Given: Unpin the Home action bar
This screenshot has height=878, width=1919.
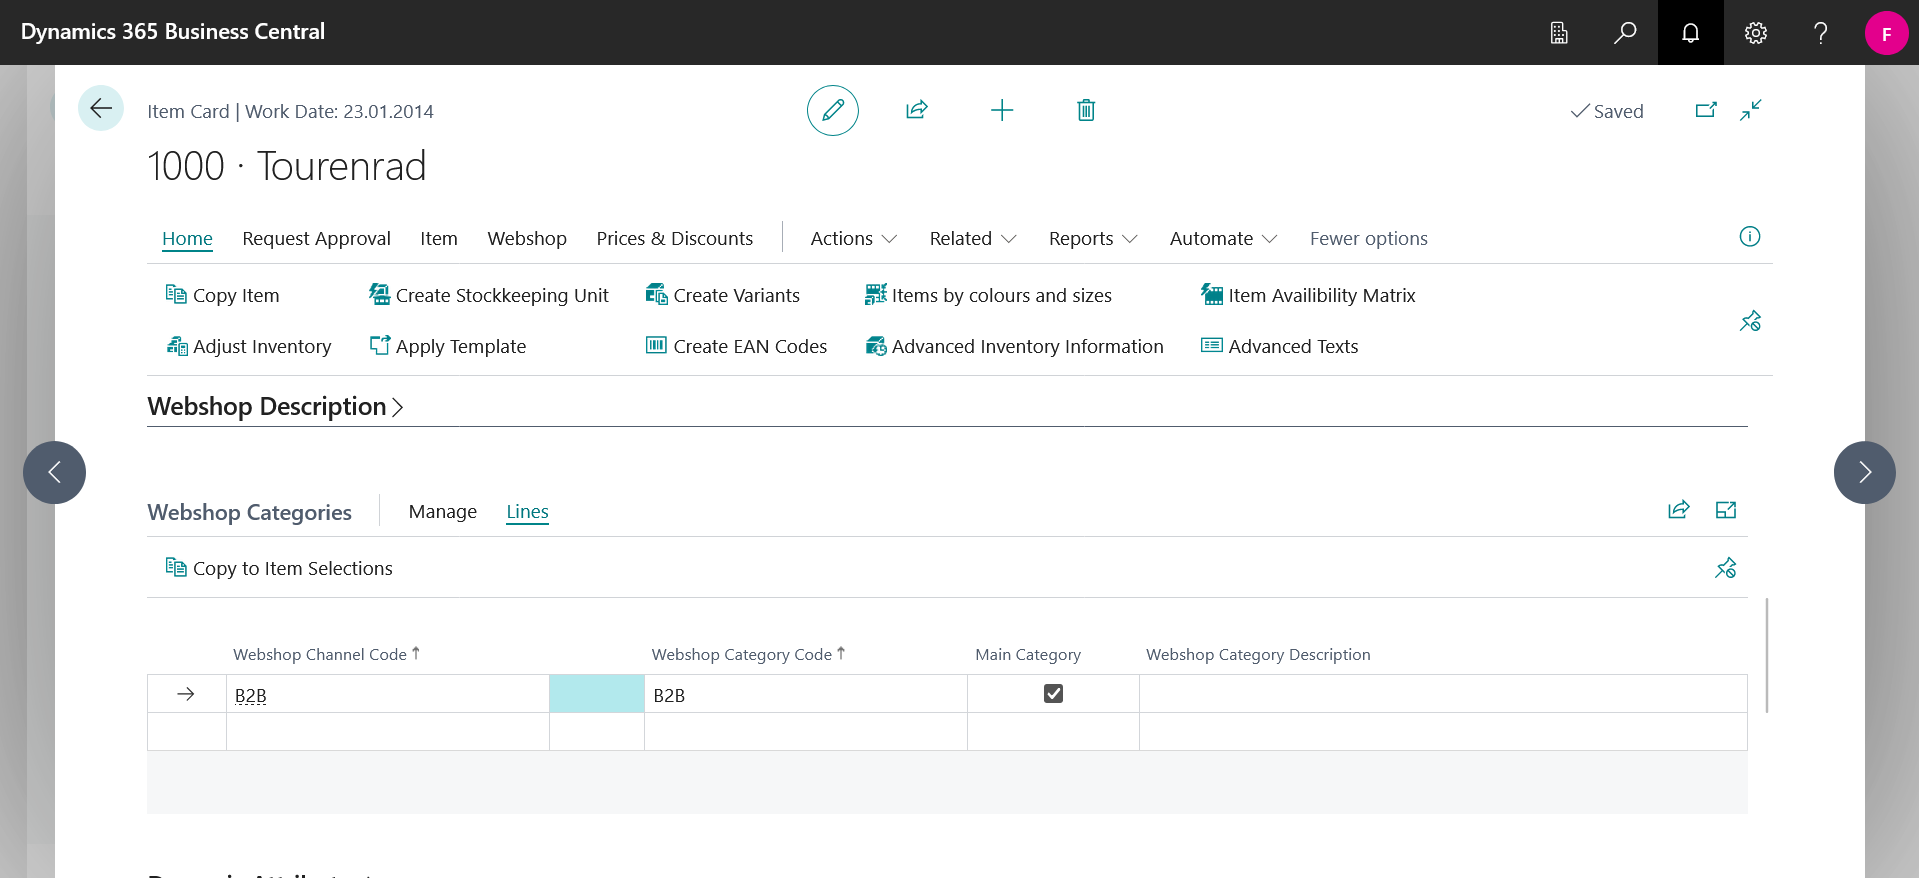Looking at the screenshot, I should coord(1750,321).
